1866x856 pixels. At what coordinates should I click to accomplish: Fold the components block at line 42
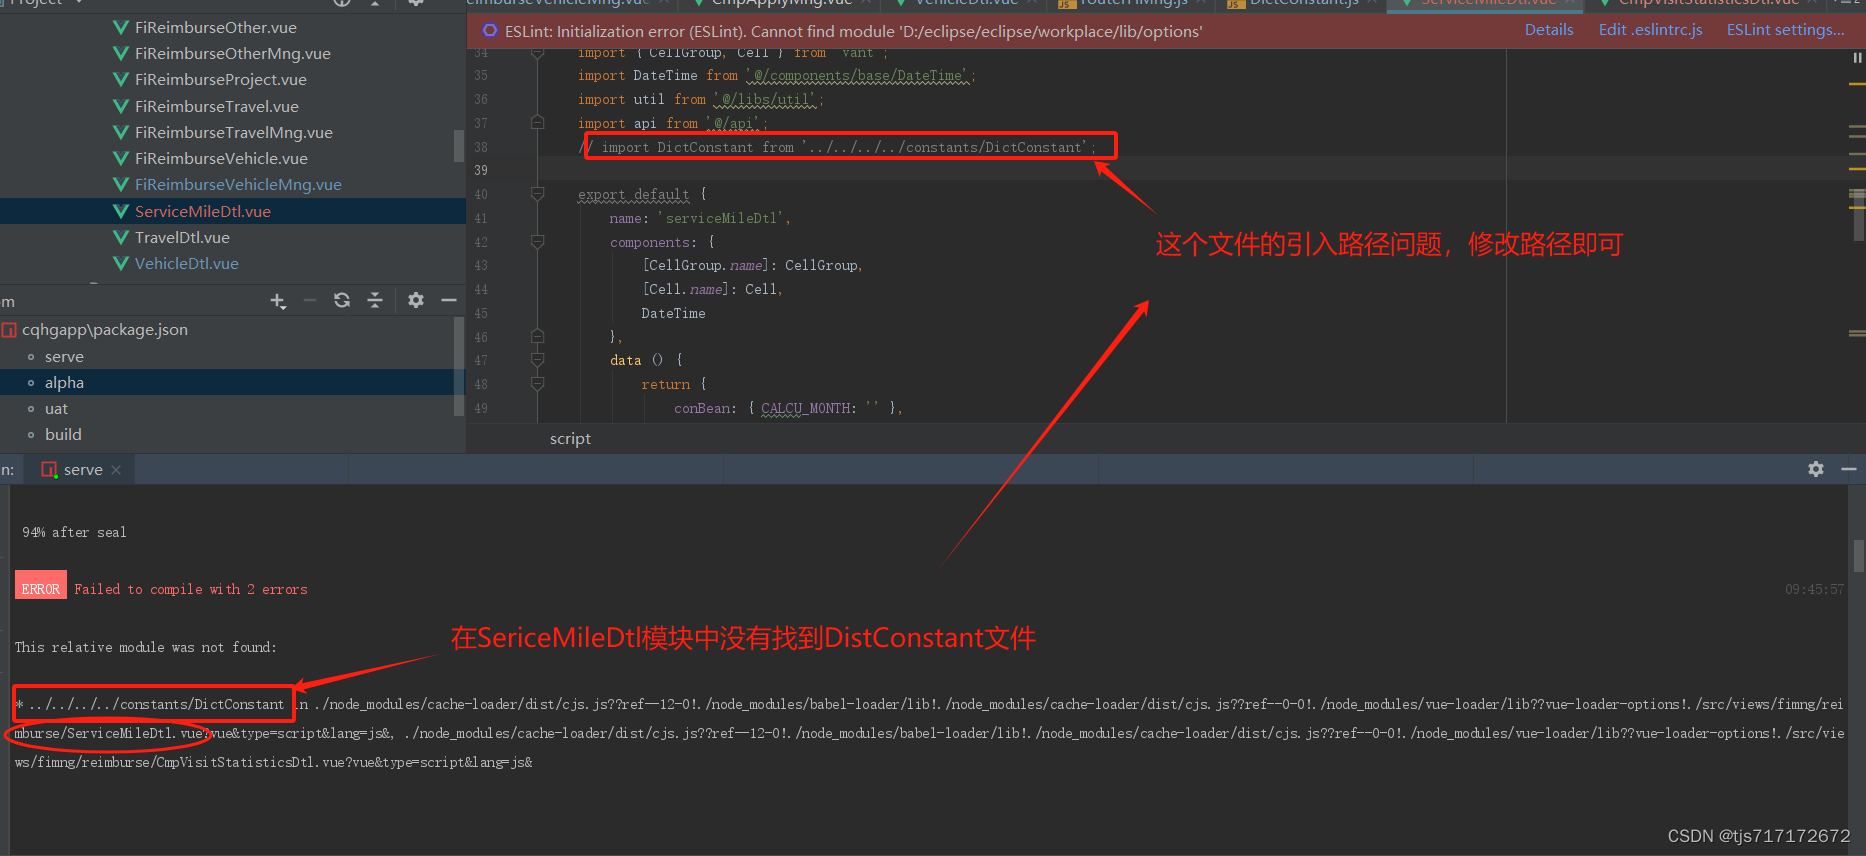(x=537, y=242)
